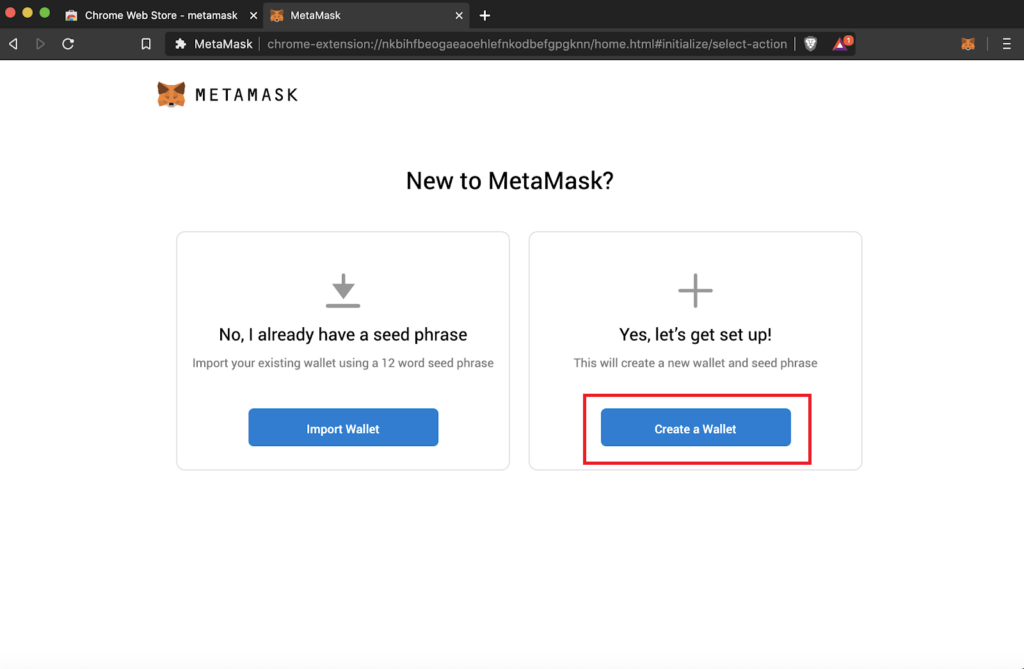
Task: Click the plus icon above the setup card
Action: point(695,290)
